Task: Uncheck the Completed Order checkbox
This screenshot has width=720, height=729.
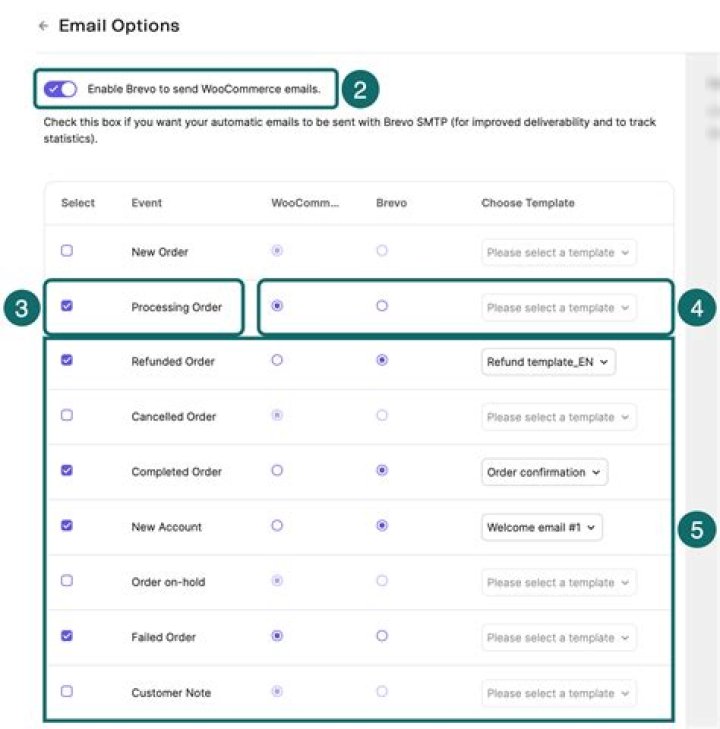Action: (67, 470)
